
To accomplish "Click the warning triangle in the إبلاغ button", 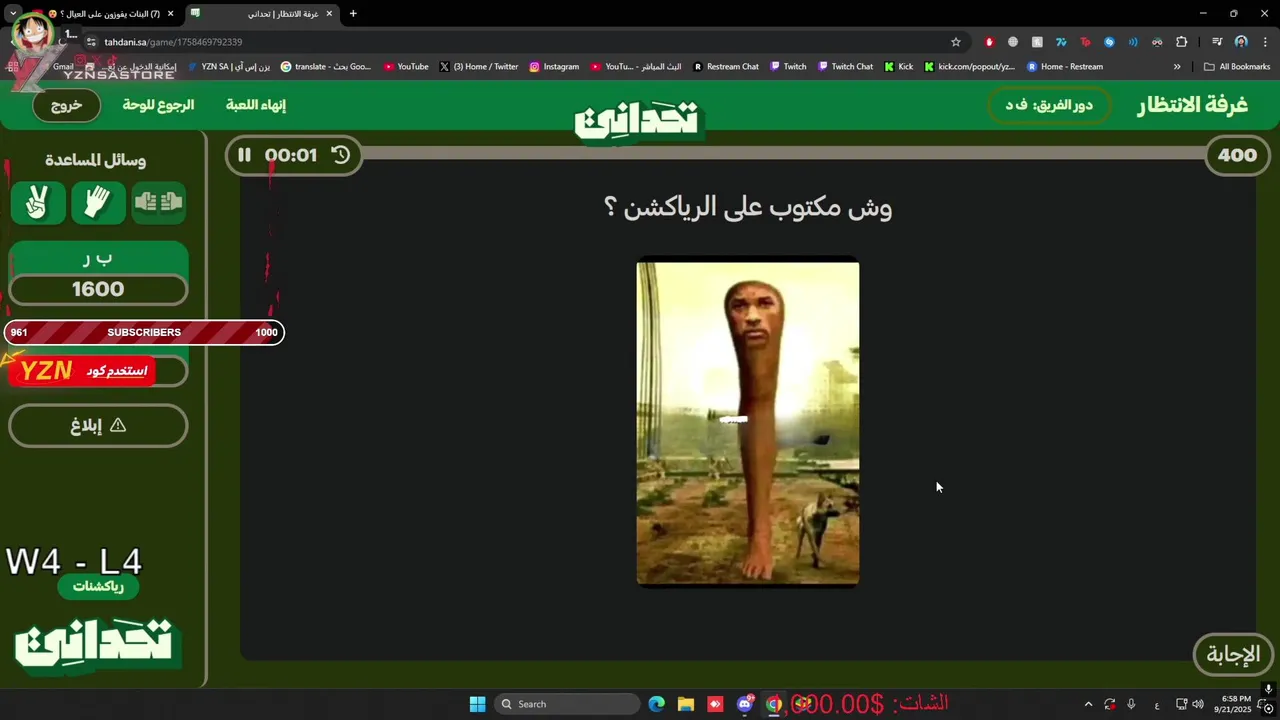I will 118,425.
